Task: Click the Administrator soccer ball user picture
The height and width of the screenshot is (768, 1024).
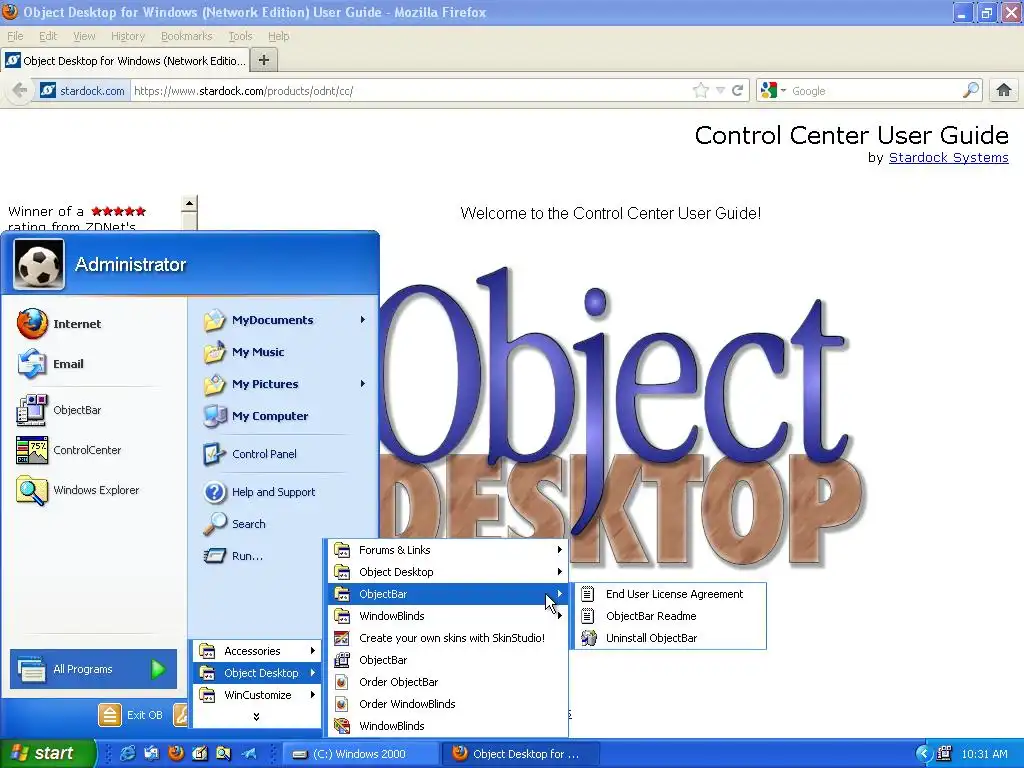Action: tap(39, 264)
